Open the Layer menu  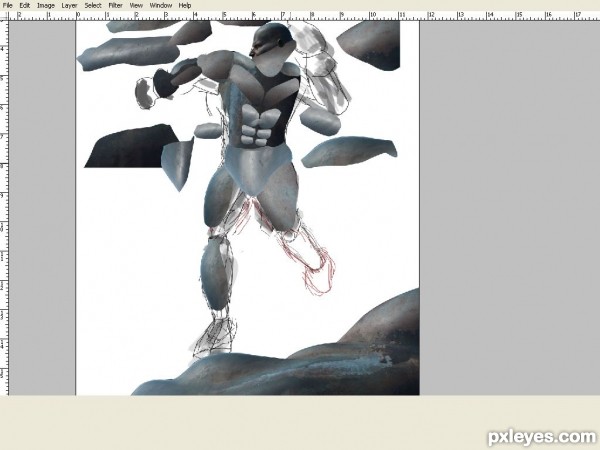pyautogui.click(x=69, y=5)
